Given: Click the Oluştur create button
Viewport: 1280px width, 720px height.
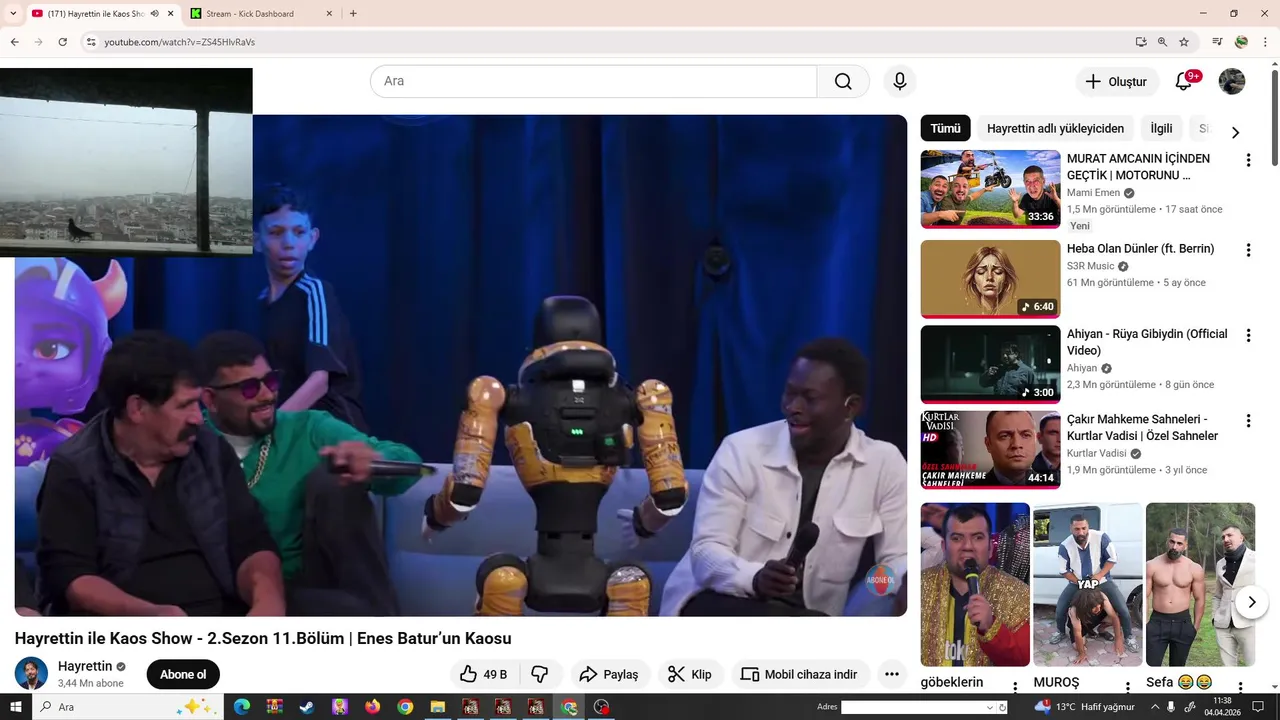Looking at the screenshot, I should pos(1117,81).
